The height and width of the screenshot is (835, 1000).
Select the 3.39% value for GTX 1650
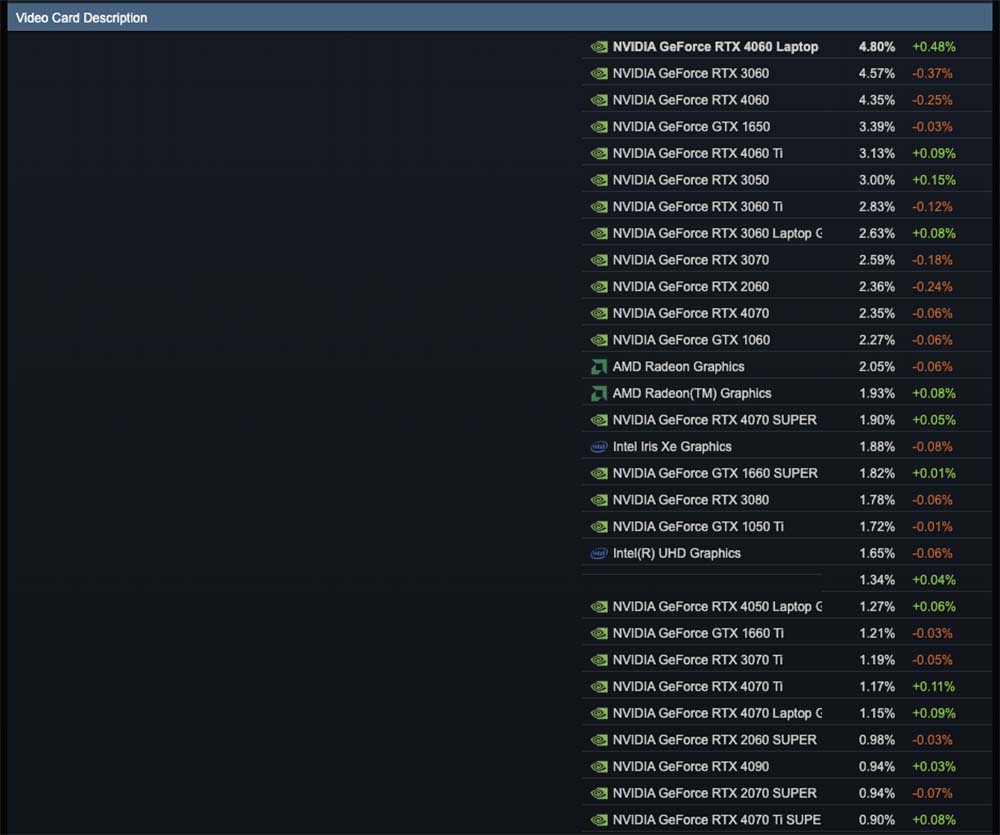pyautogui.click(x=876, y=127)
